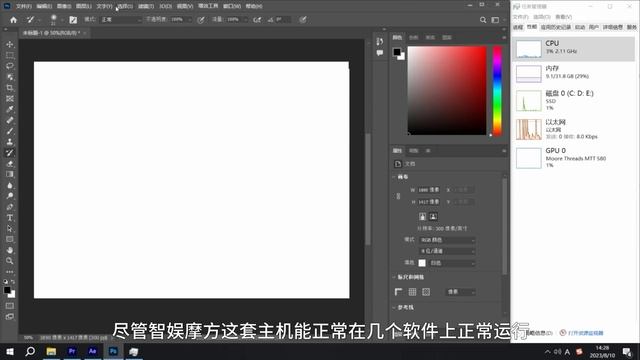Click the Home icon in options bar

13,20
